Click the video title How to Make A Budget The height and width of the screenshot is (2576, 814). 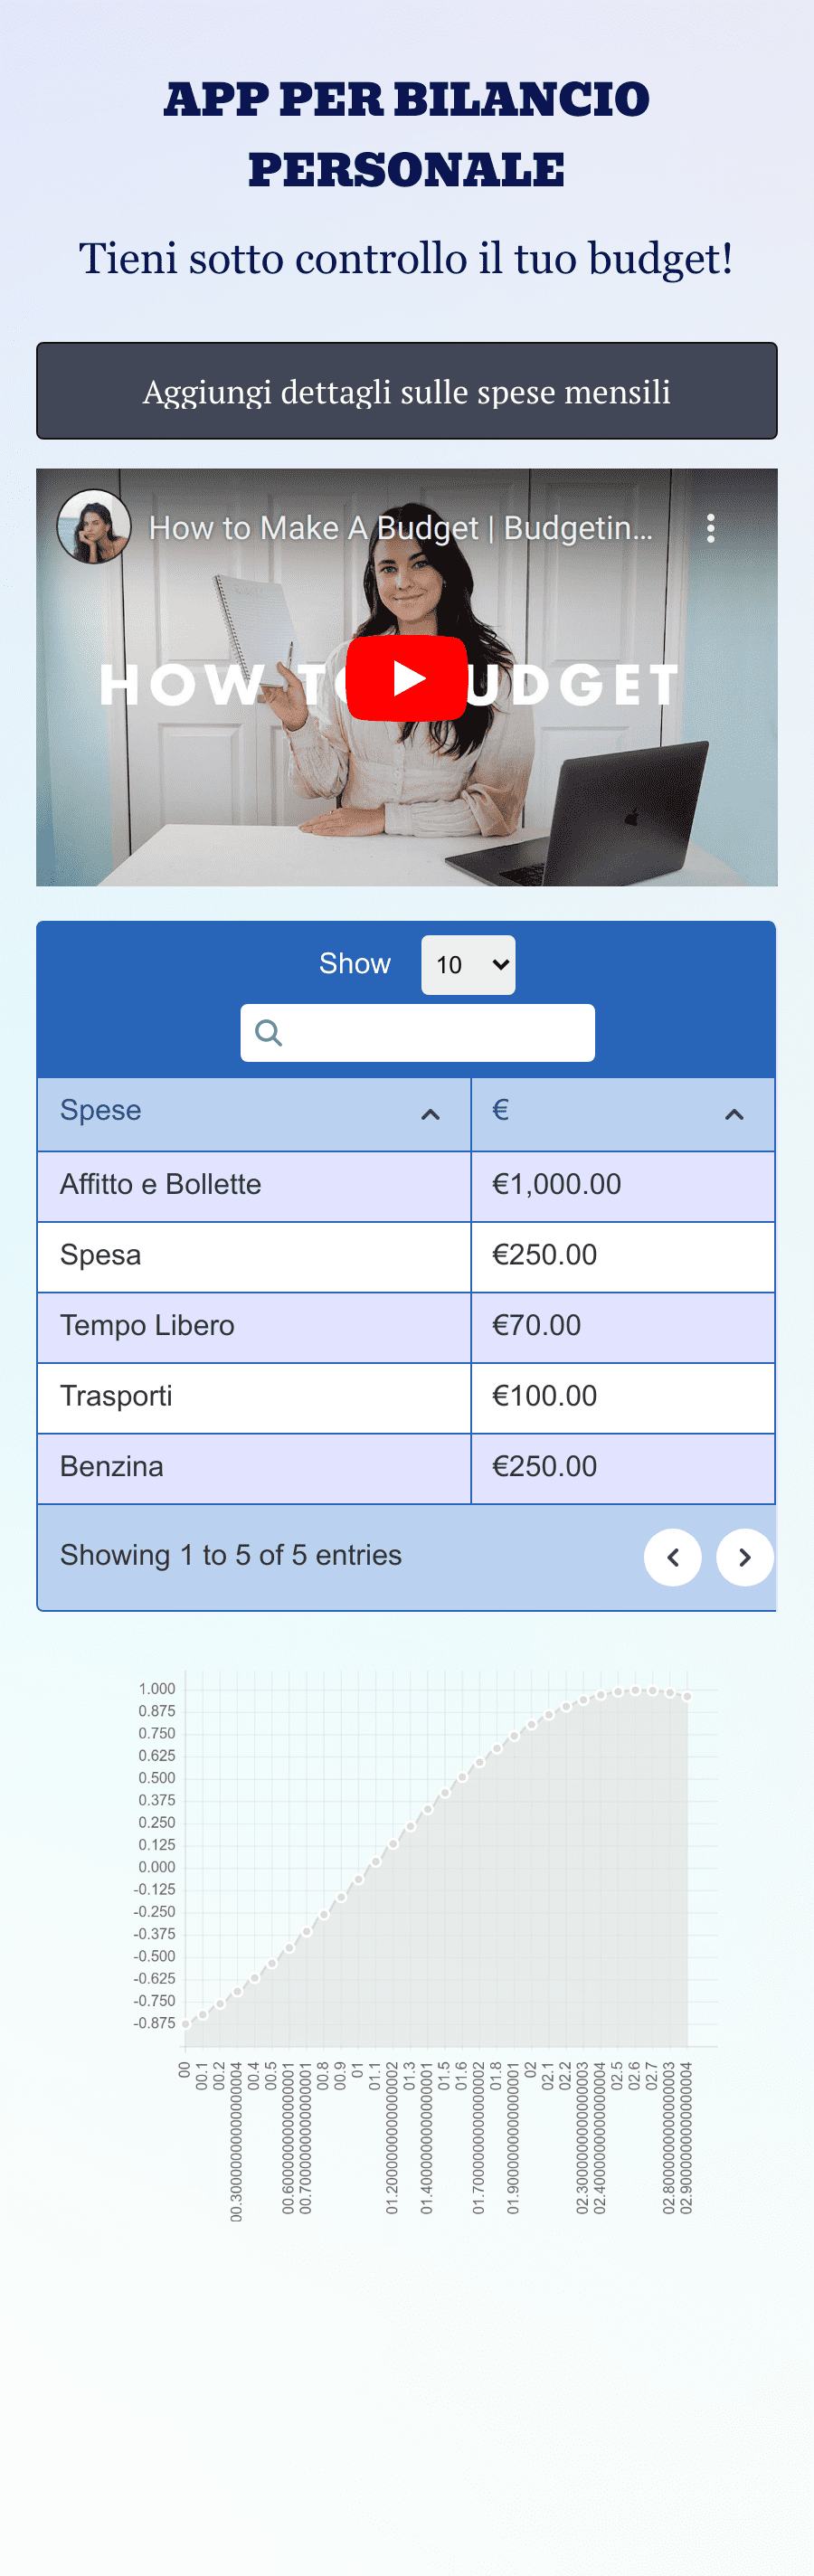tap(400, 528)
